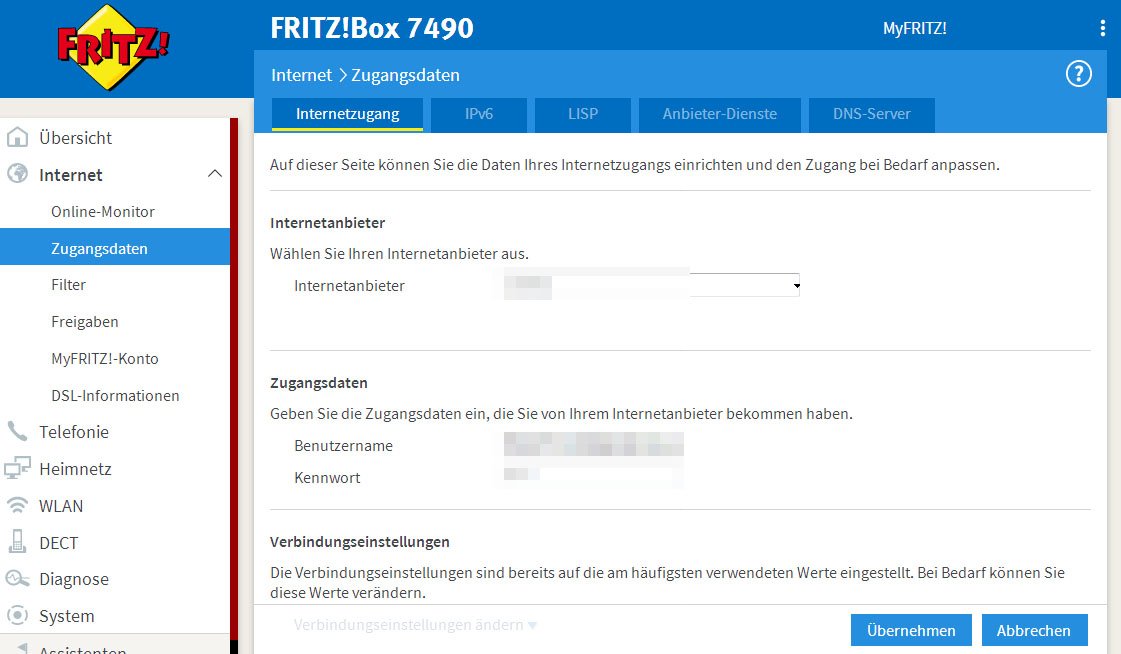
Task: Click the Übersicht house icon
Action: [x=17, y=138]
